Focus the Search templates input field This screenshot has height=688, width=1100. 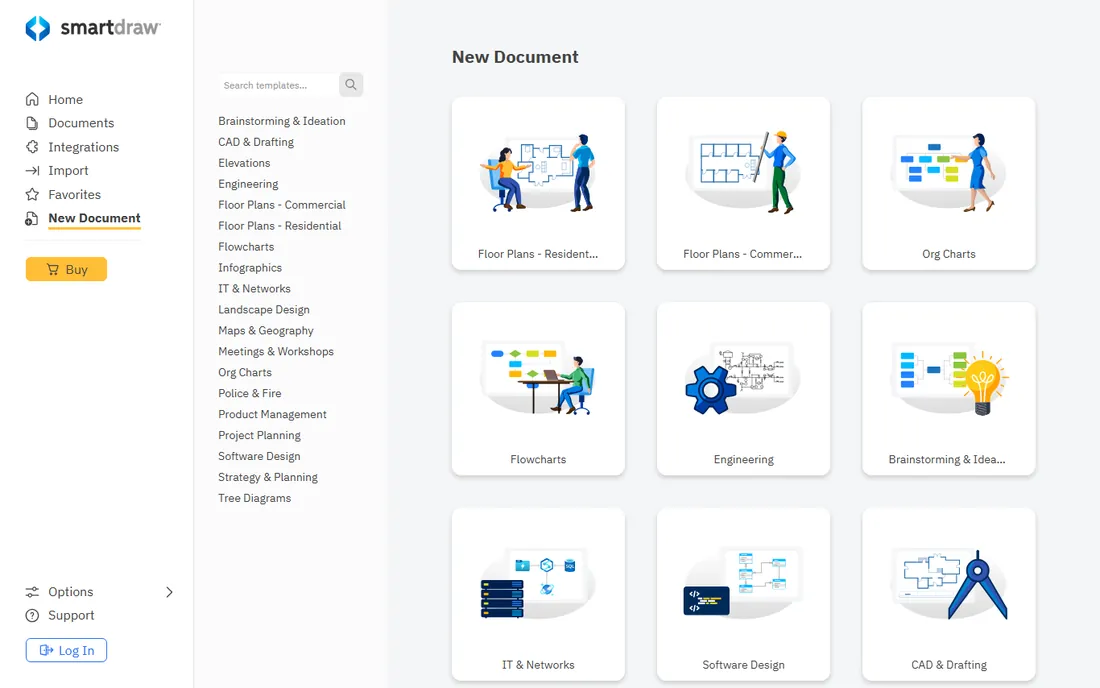point(279,85)
